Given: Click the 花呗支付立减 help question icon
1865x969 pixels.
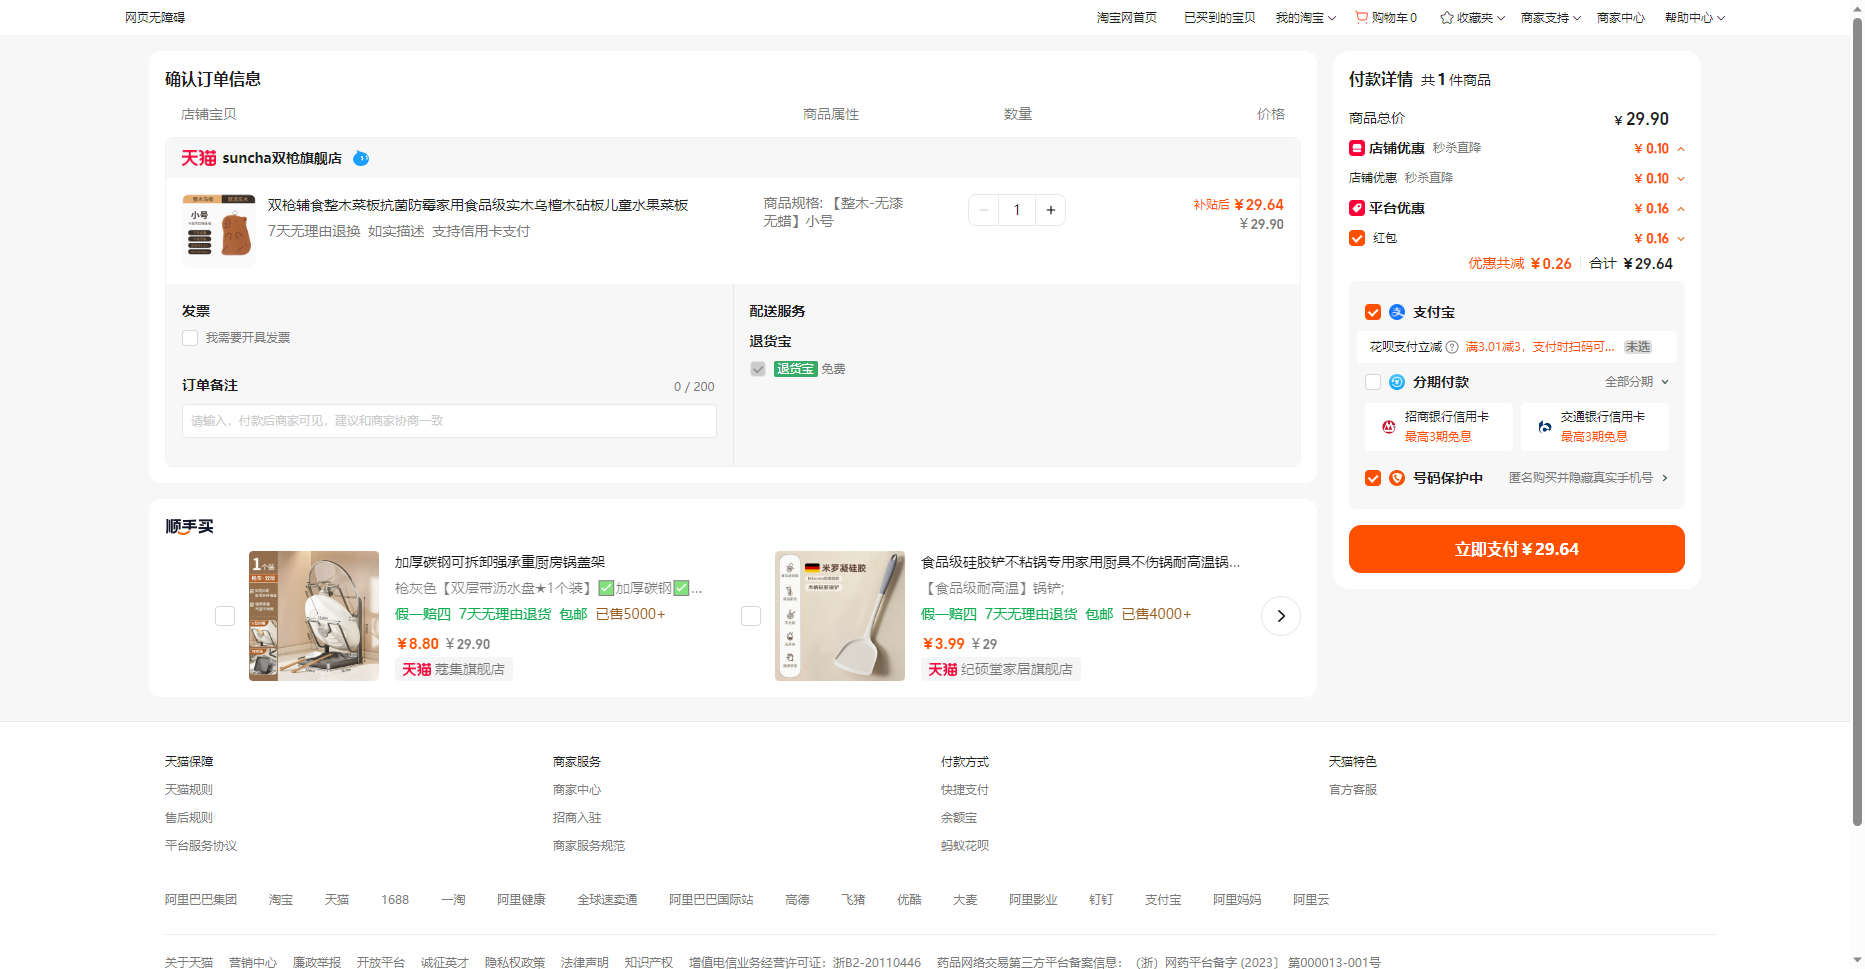Looking at the screenshot, I should click(1452, 347).
